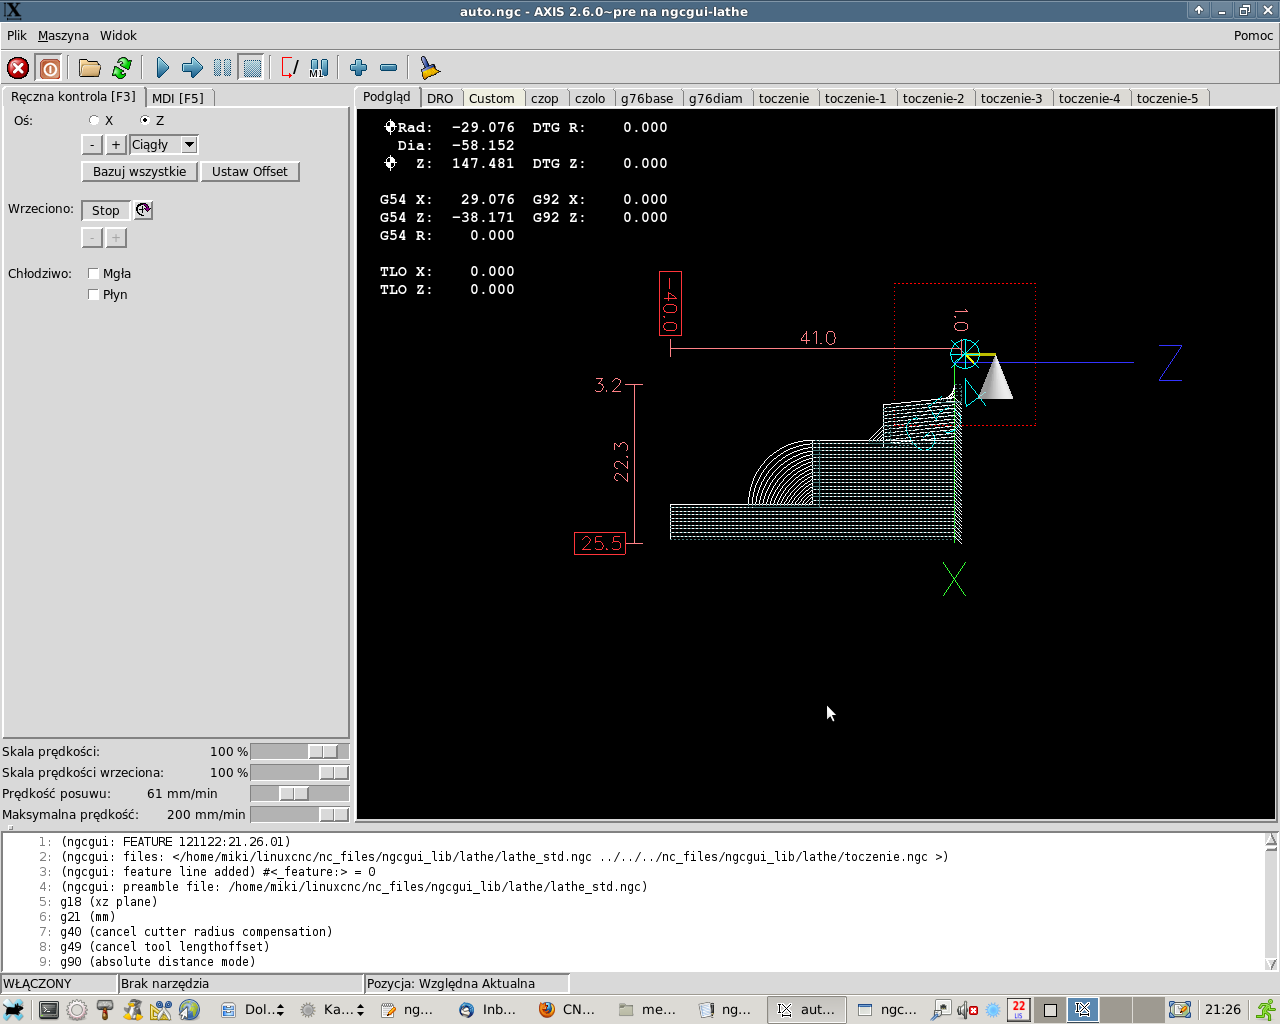Click volume mute icon in system tray
This screenshot has height=1024, width=1280.
coord(968,1010)
